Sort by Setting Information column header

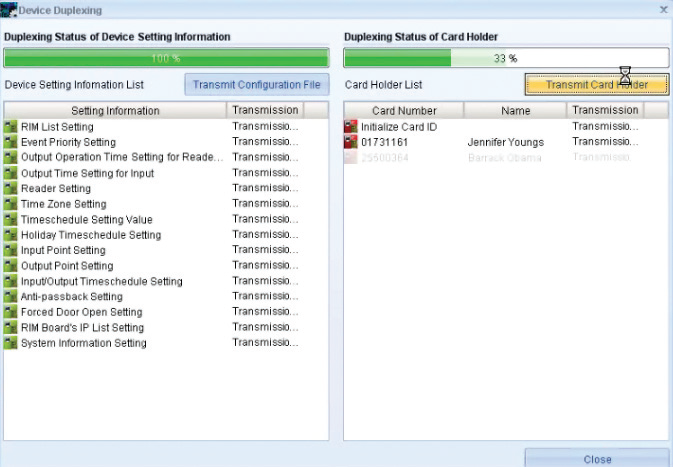(x=115, y=111)
